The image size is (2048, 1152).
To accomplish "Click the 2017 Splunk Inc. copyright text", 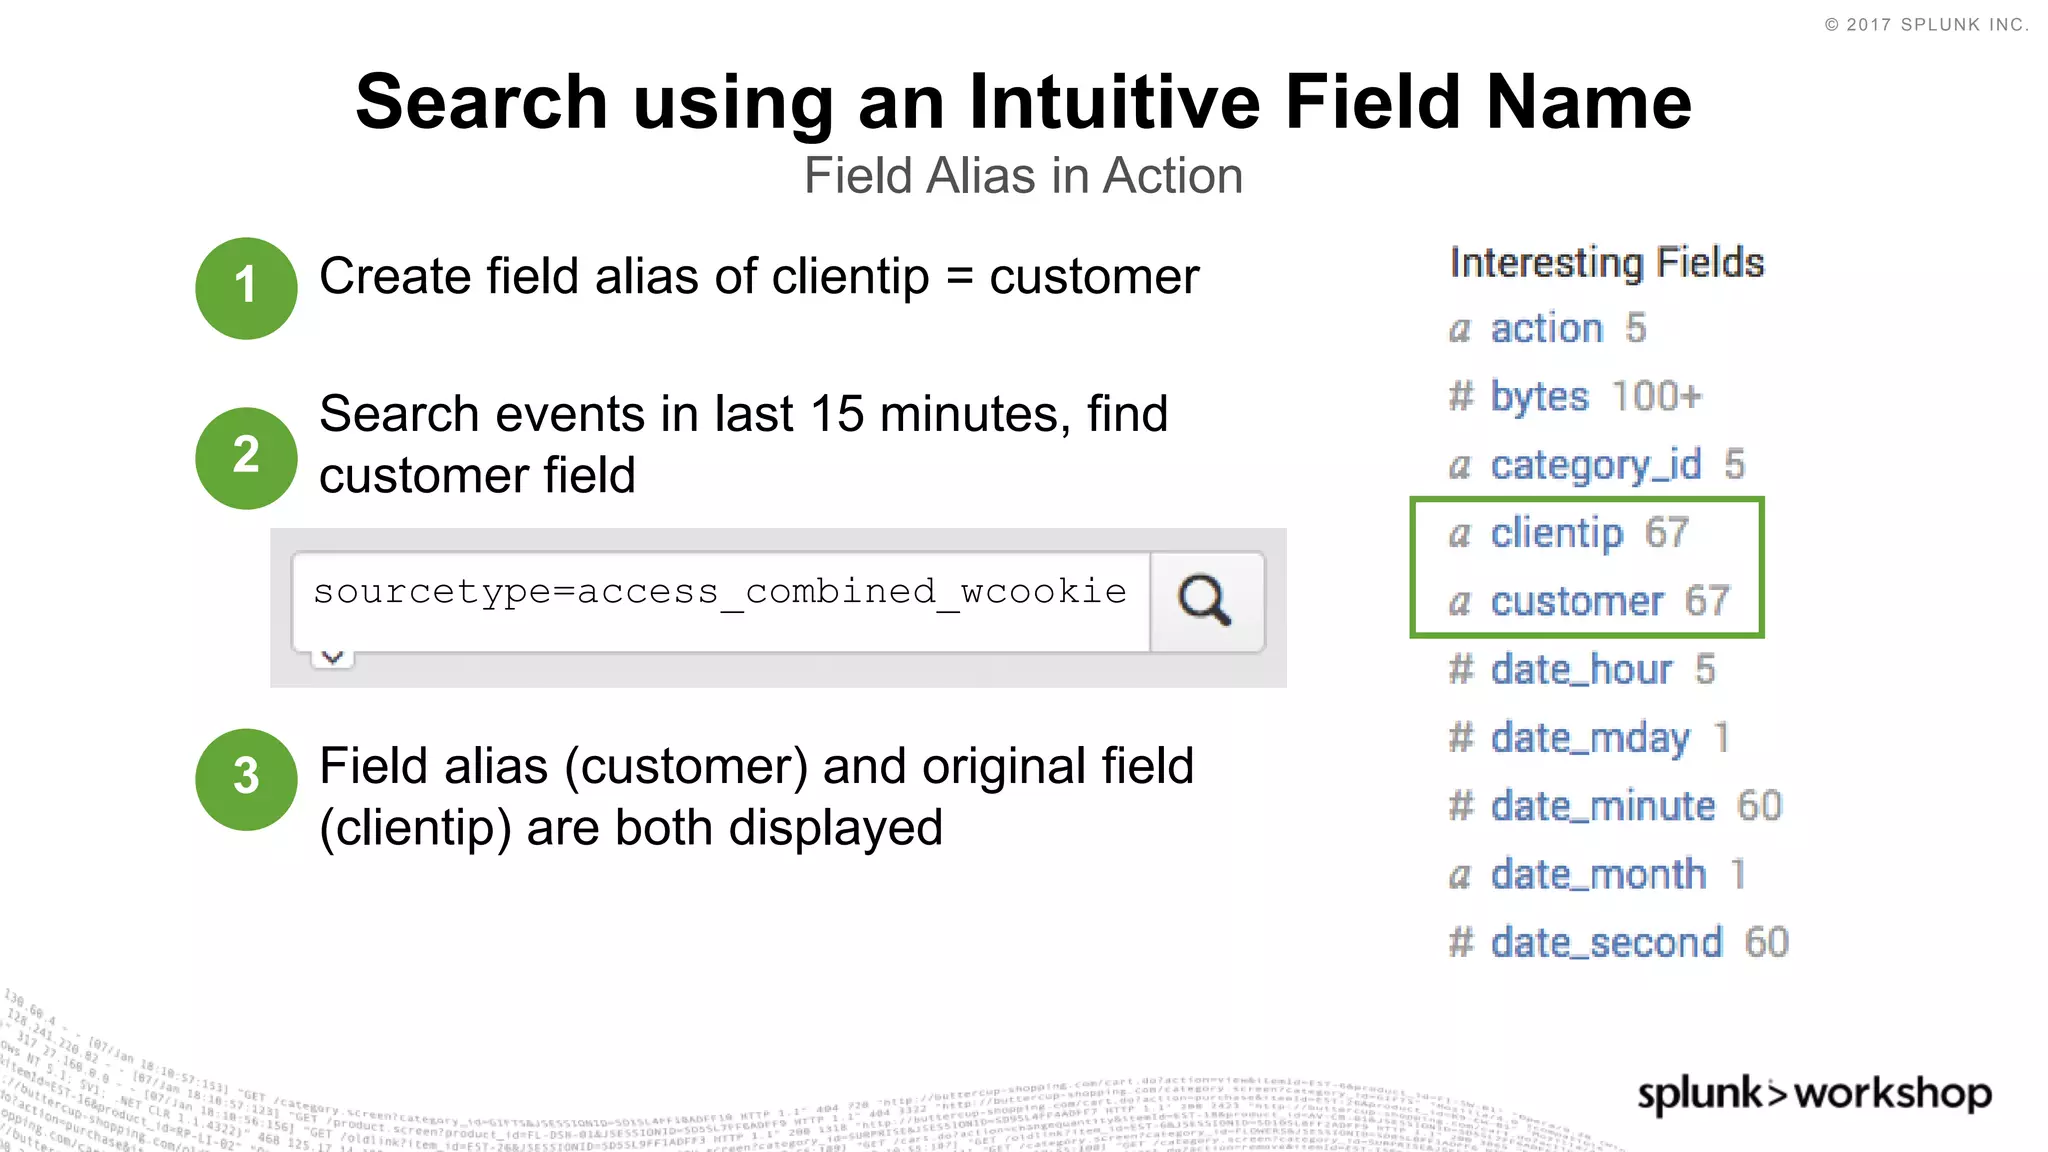I will (x=1927, y=24).
